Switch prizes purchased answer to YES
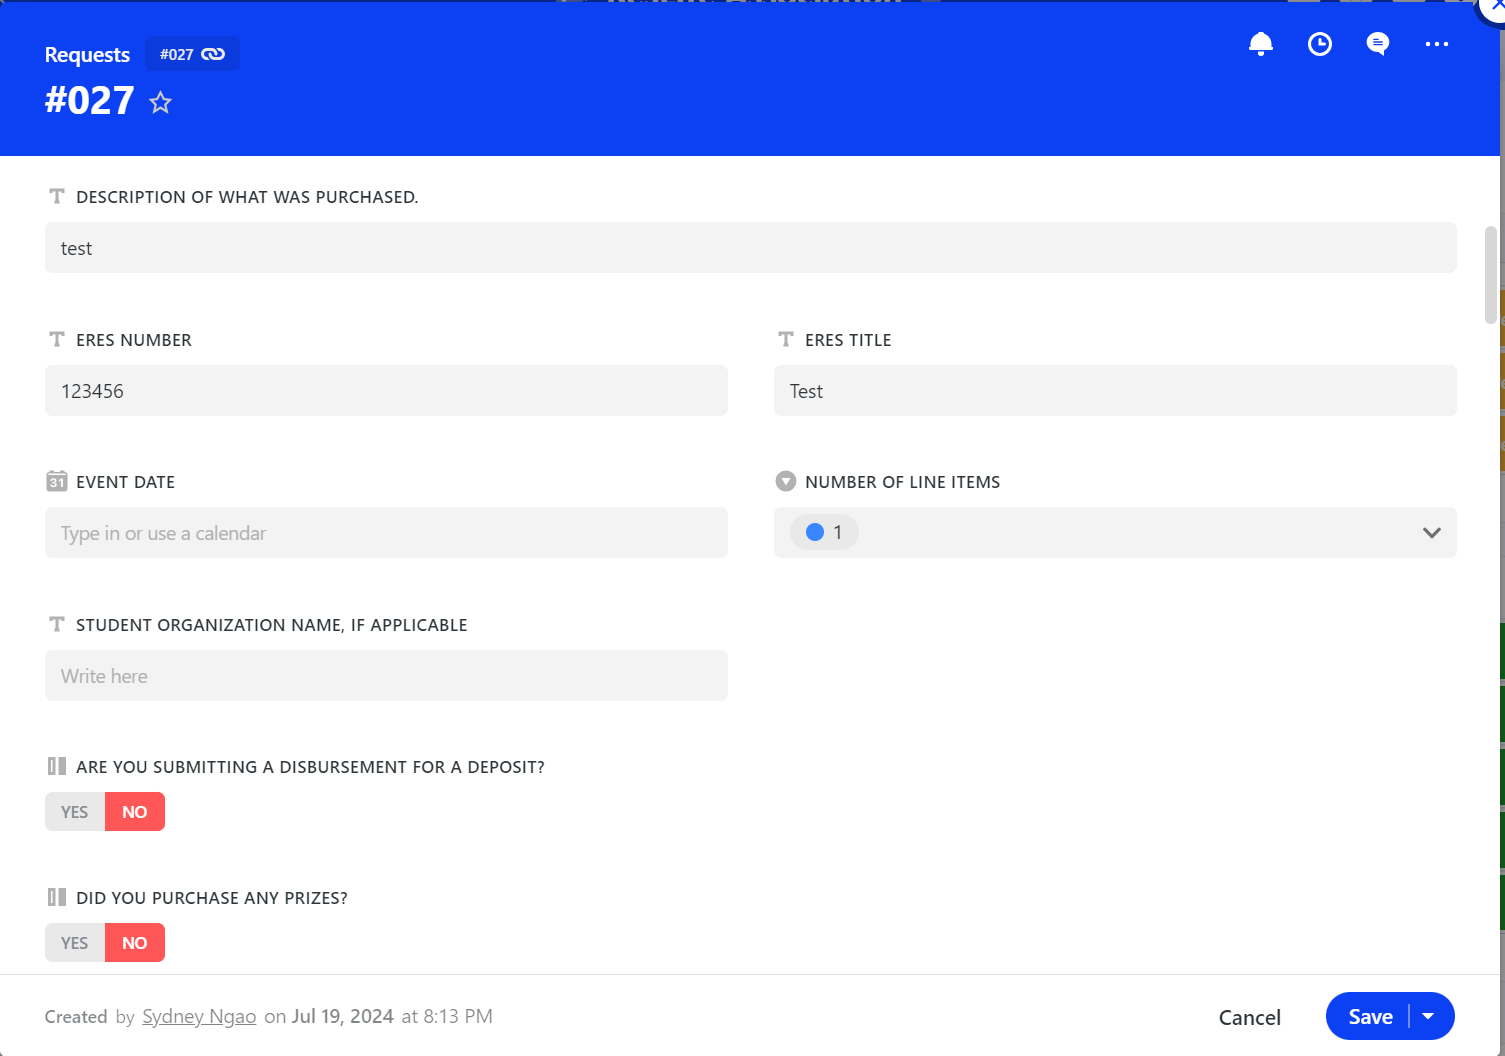Viewport: 1505px width, 1056px height. coord(74,942)
